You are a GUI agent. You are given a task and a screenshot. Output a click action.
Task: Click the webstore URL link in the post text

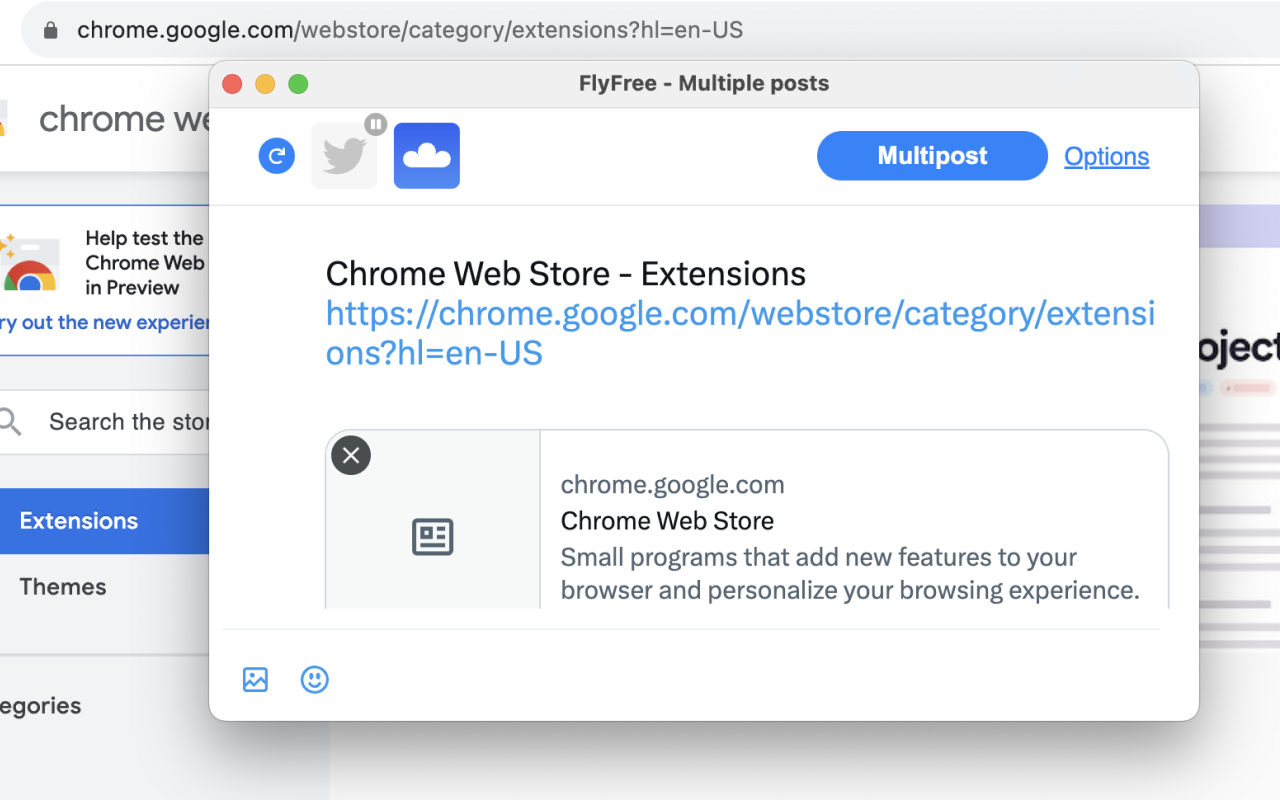(x=740, y=333)
